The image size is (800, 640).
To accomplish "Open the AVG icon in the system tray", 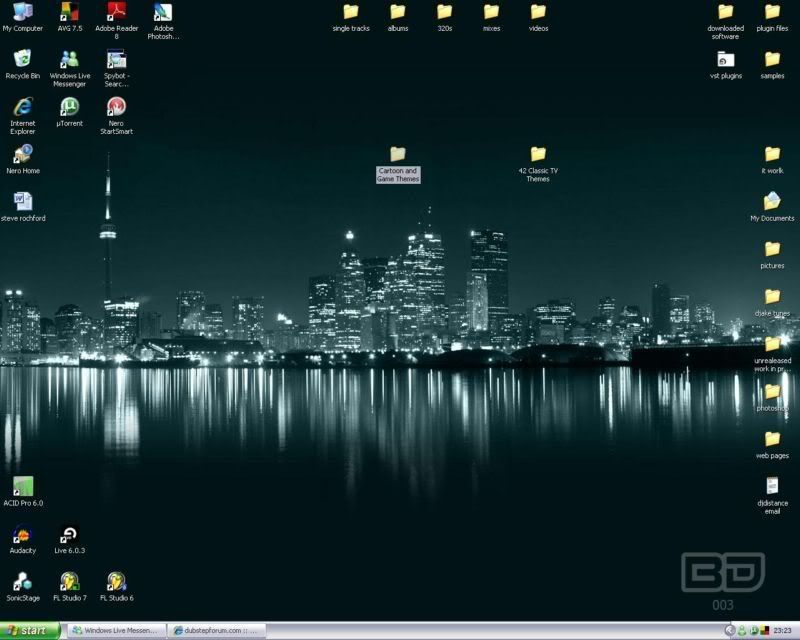I will 766,630.
